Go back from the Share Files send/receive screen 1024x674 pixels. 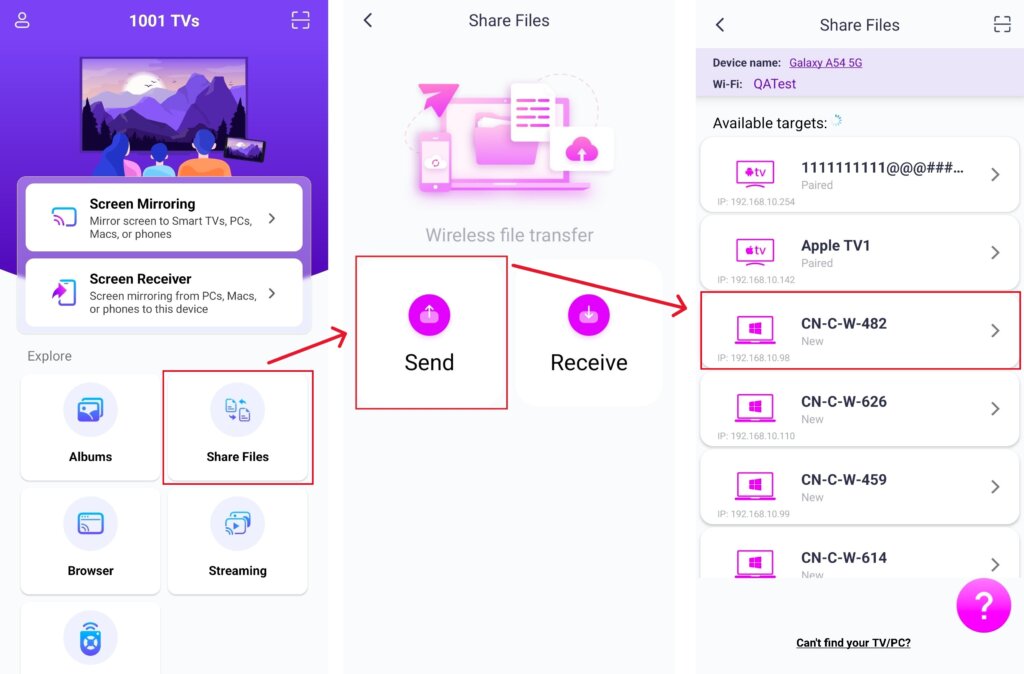[368, 20]
